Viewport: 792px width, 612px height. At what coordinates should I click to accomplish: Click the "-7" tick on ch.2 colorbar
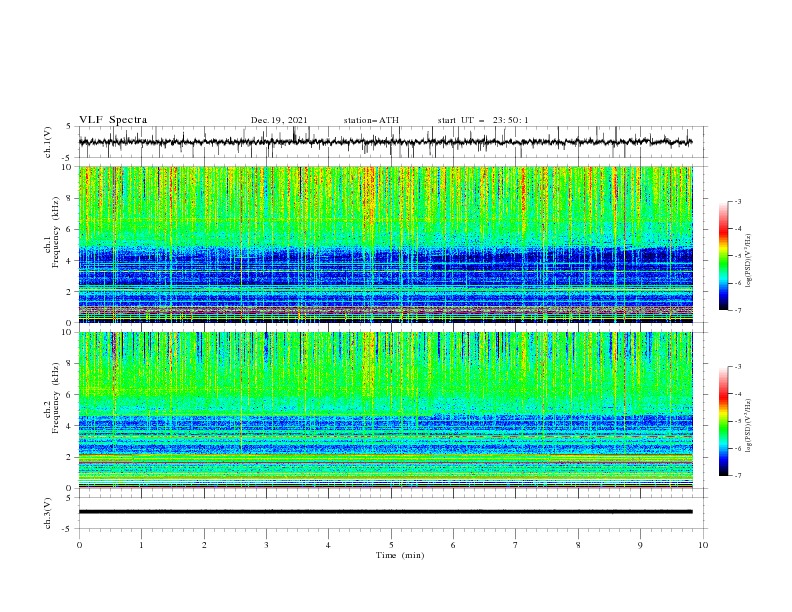(737, 476)
